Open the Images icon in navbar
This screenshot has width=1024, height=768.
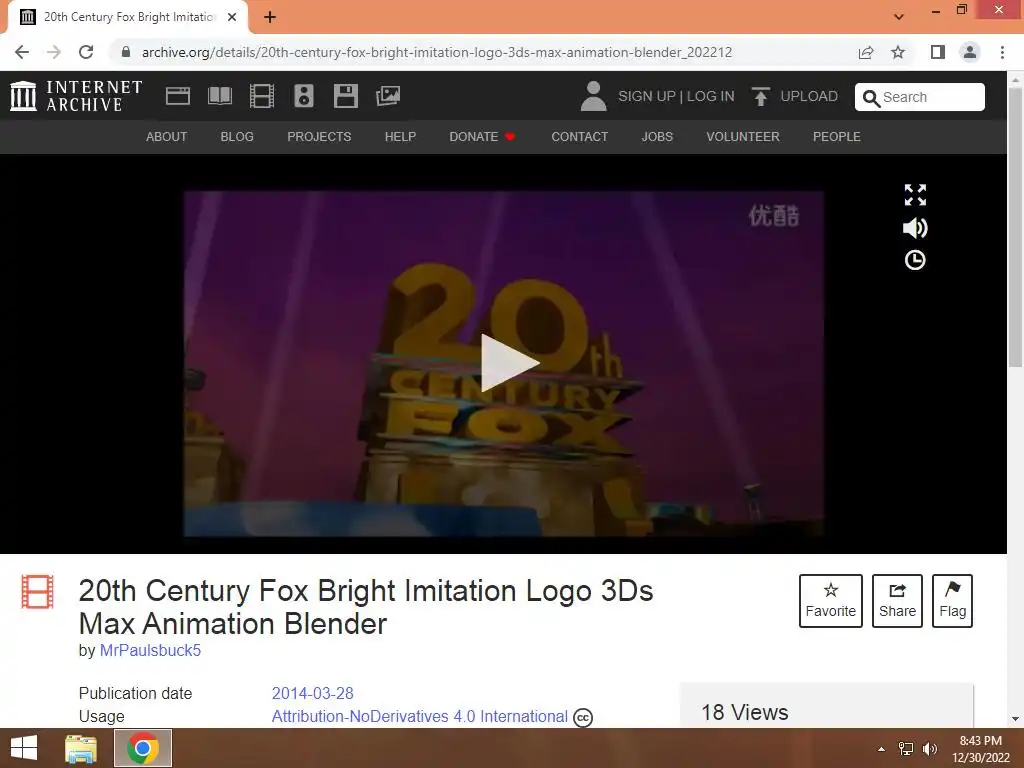pyautogui.click(x=388, y=96)
